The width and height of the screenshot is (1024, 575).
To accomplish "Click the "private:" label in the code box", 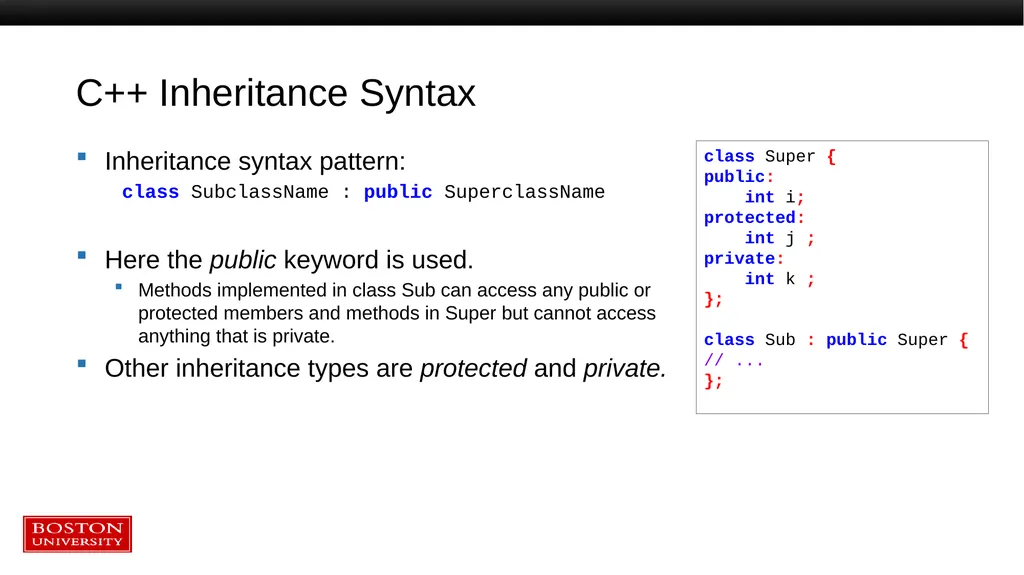I will click(x=743, y=259).
